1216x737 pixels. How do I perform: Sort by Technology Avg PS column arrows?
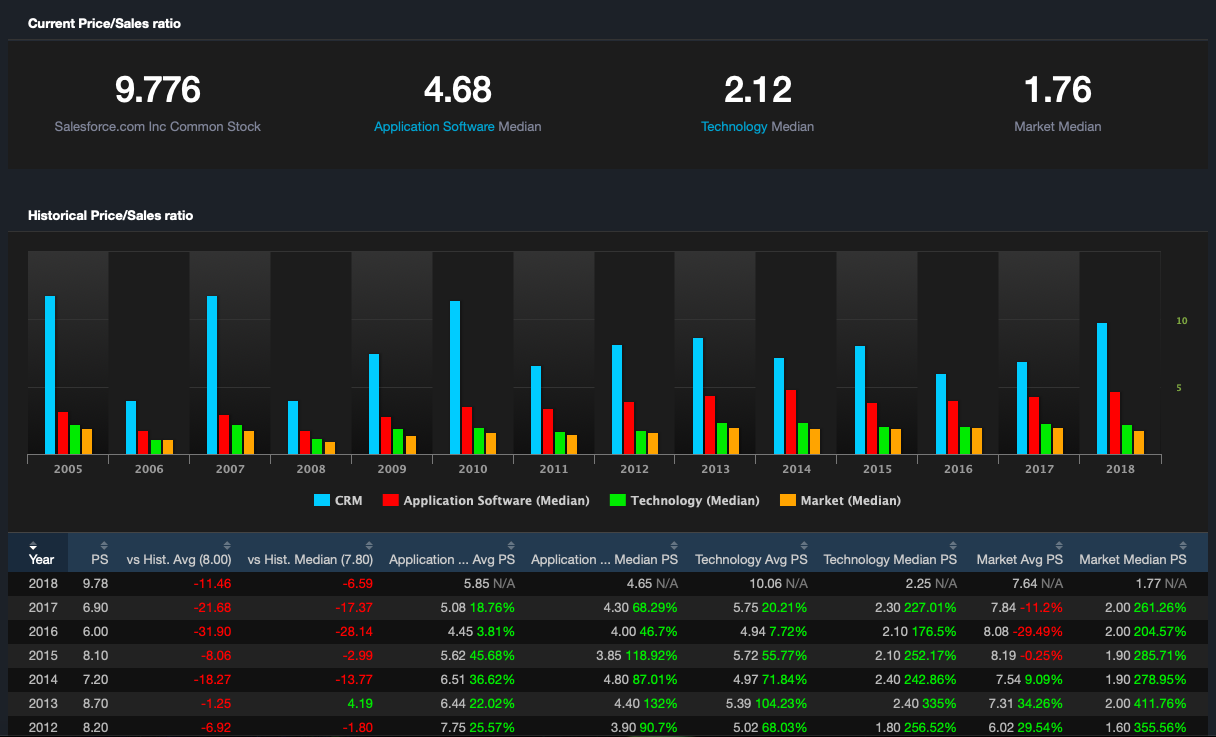coord(803,545)
